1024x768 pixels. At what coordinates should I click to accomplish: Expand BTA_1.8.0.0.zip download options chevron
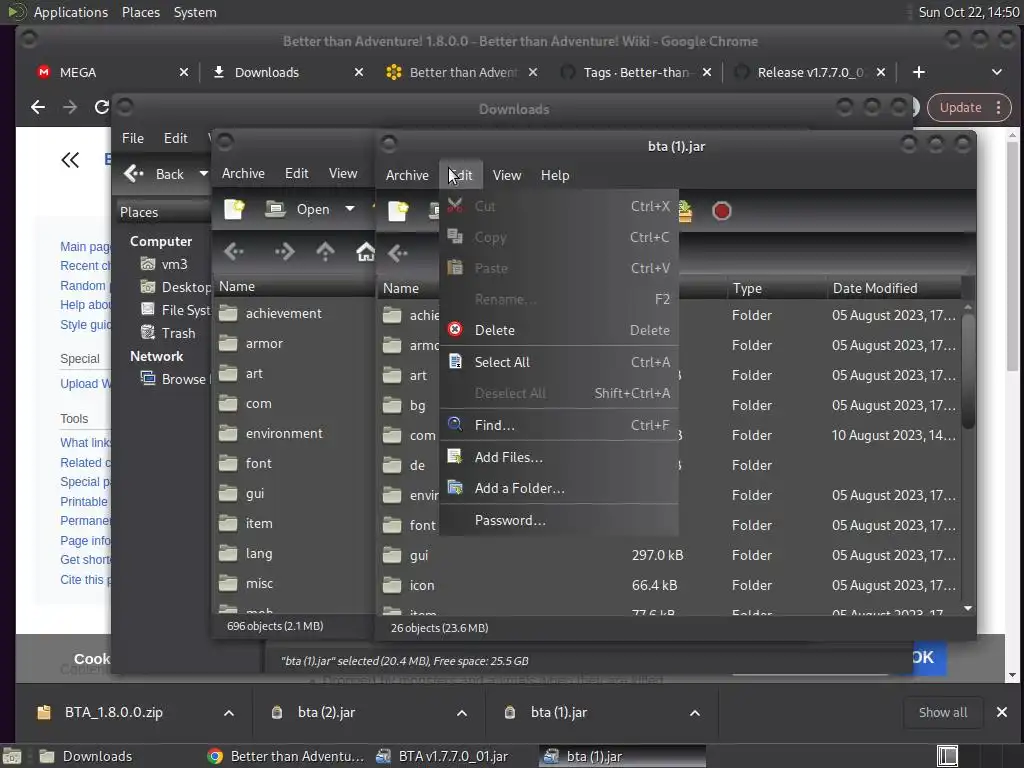pos(229,713)
